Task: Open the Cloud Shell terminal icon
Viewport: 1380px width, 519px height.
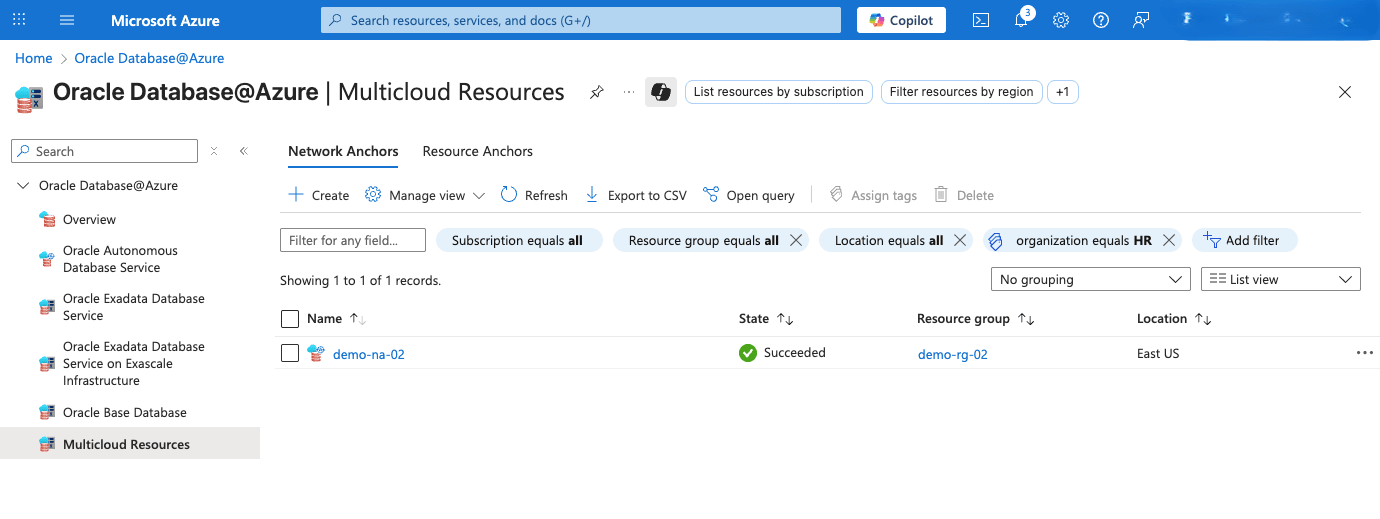Action: coord(981,20)
